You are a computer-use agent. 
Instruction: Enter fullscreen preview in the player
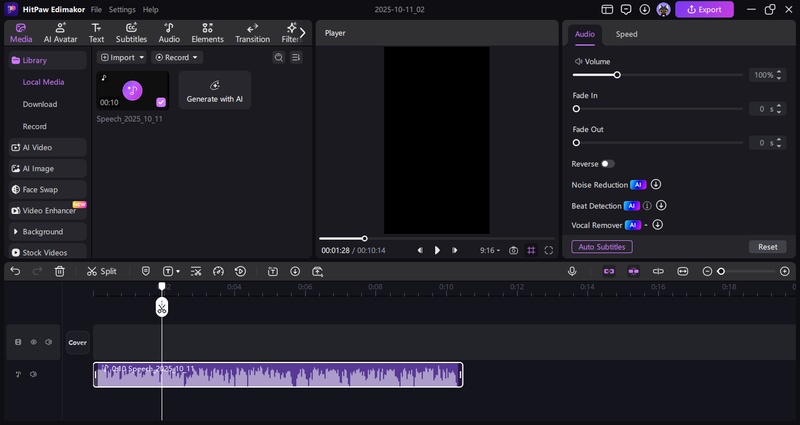click(550, 250)
